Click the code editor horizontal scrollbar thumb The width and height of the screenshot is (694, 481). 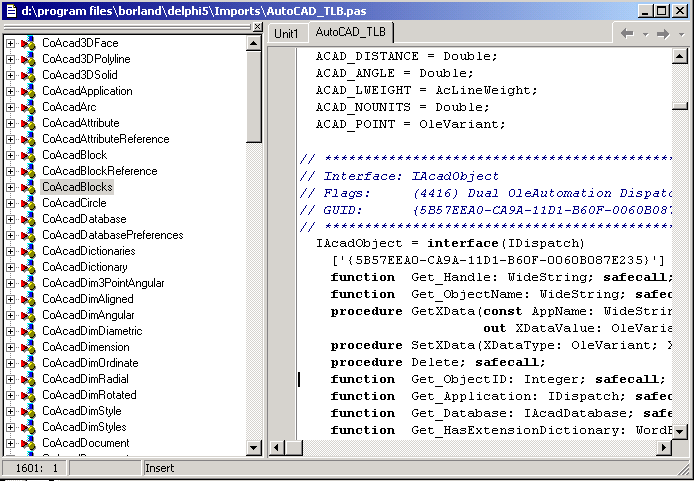(x=293, y=447)
